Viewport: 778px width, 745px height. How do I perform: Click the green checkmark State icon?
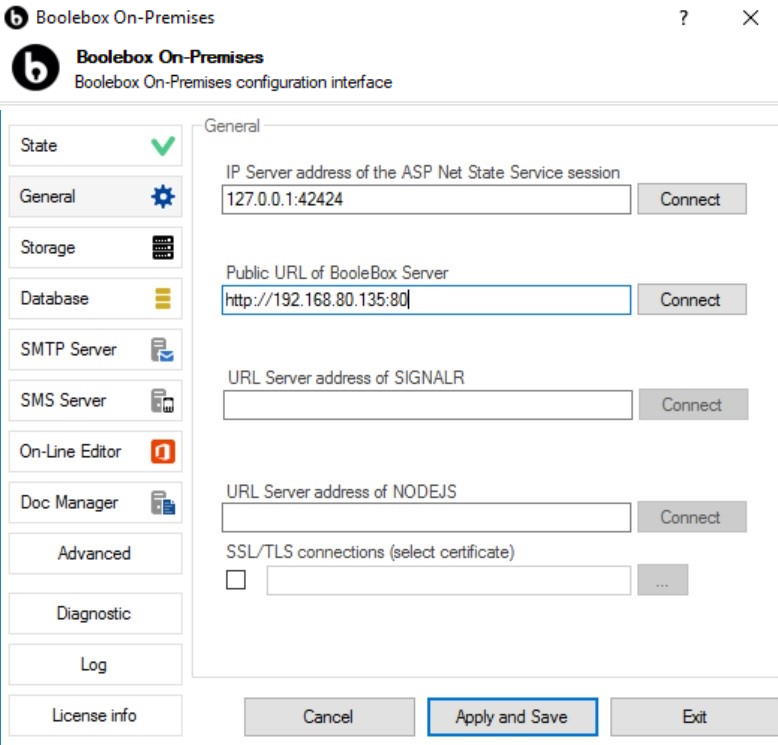tap(163, 145)
